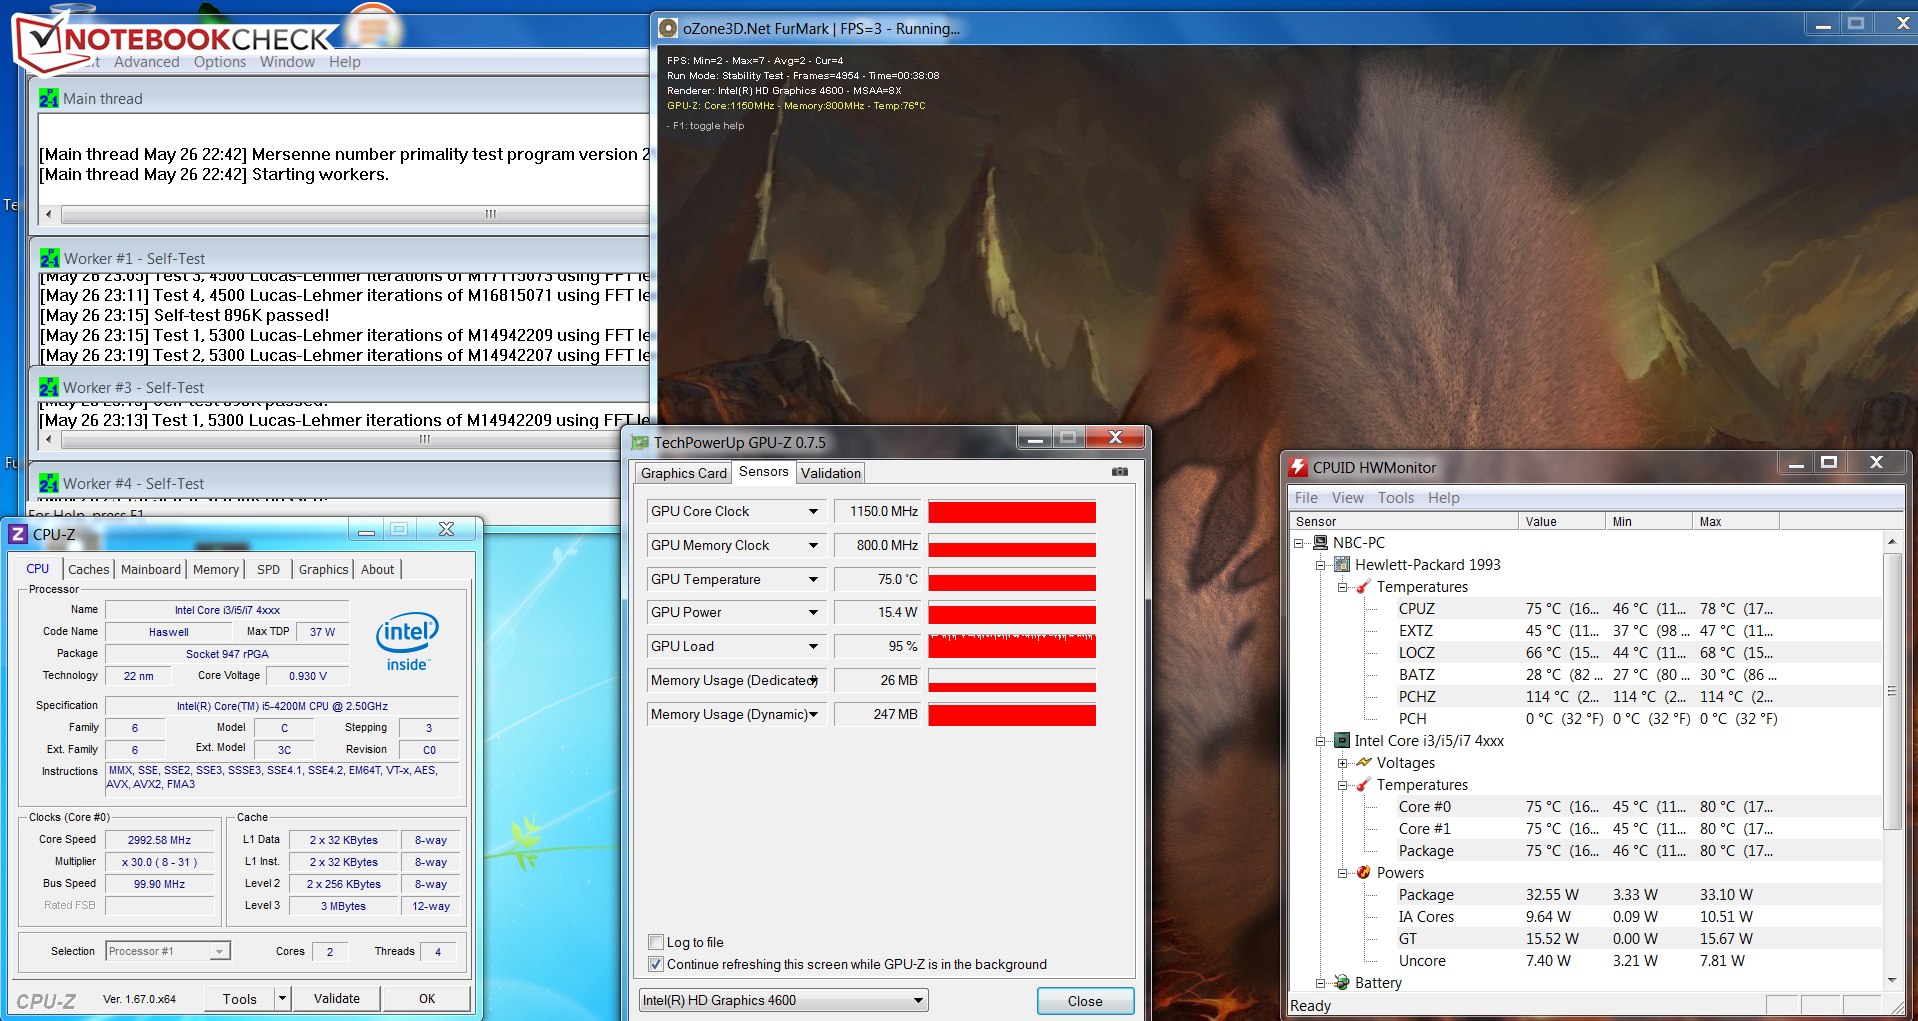Switch to the Mainboard tab in CPU-Z
The width and height of the screenshot is (1918, 1021).
[151, 569]
